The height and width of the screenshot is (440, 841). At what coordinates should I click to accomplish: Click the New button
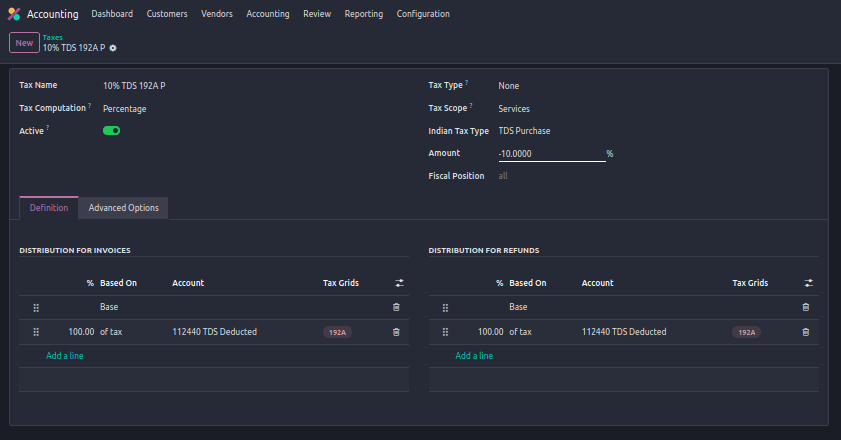click(24, 43)
